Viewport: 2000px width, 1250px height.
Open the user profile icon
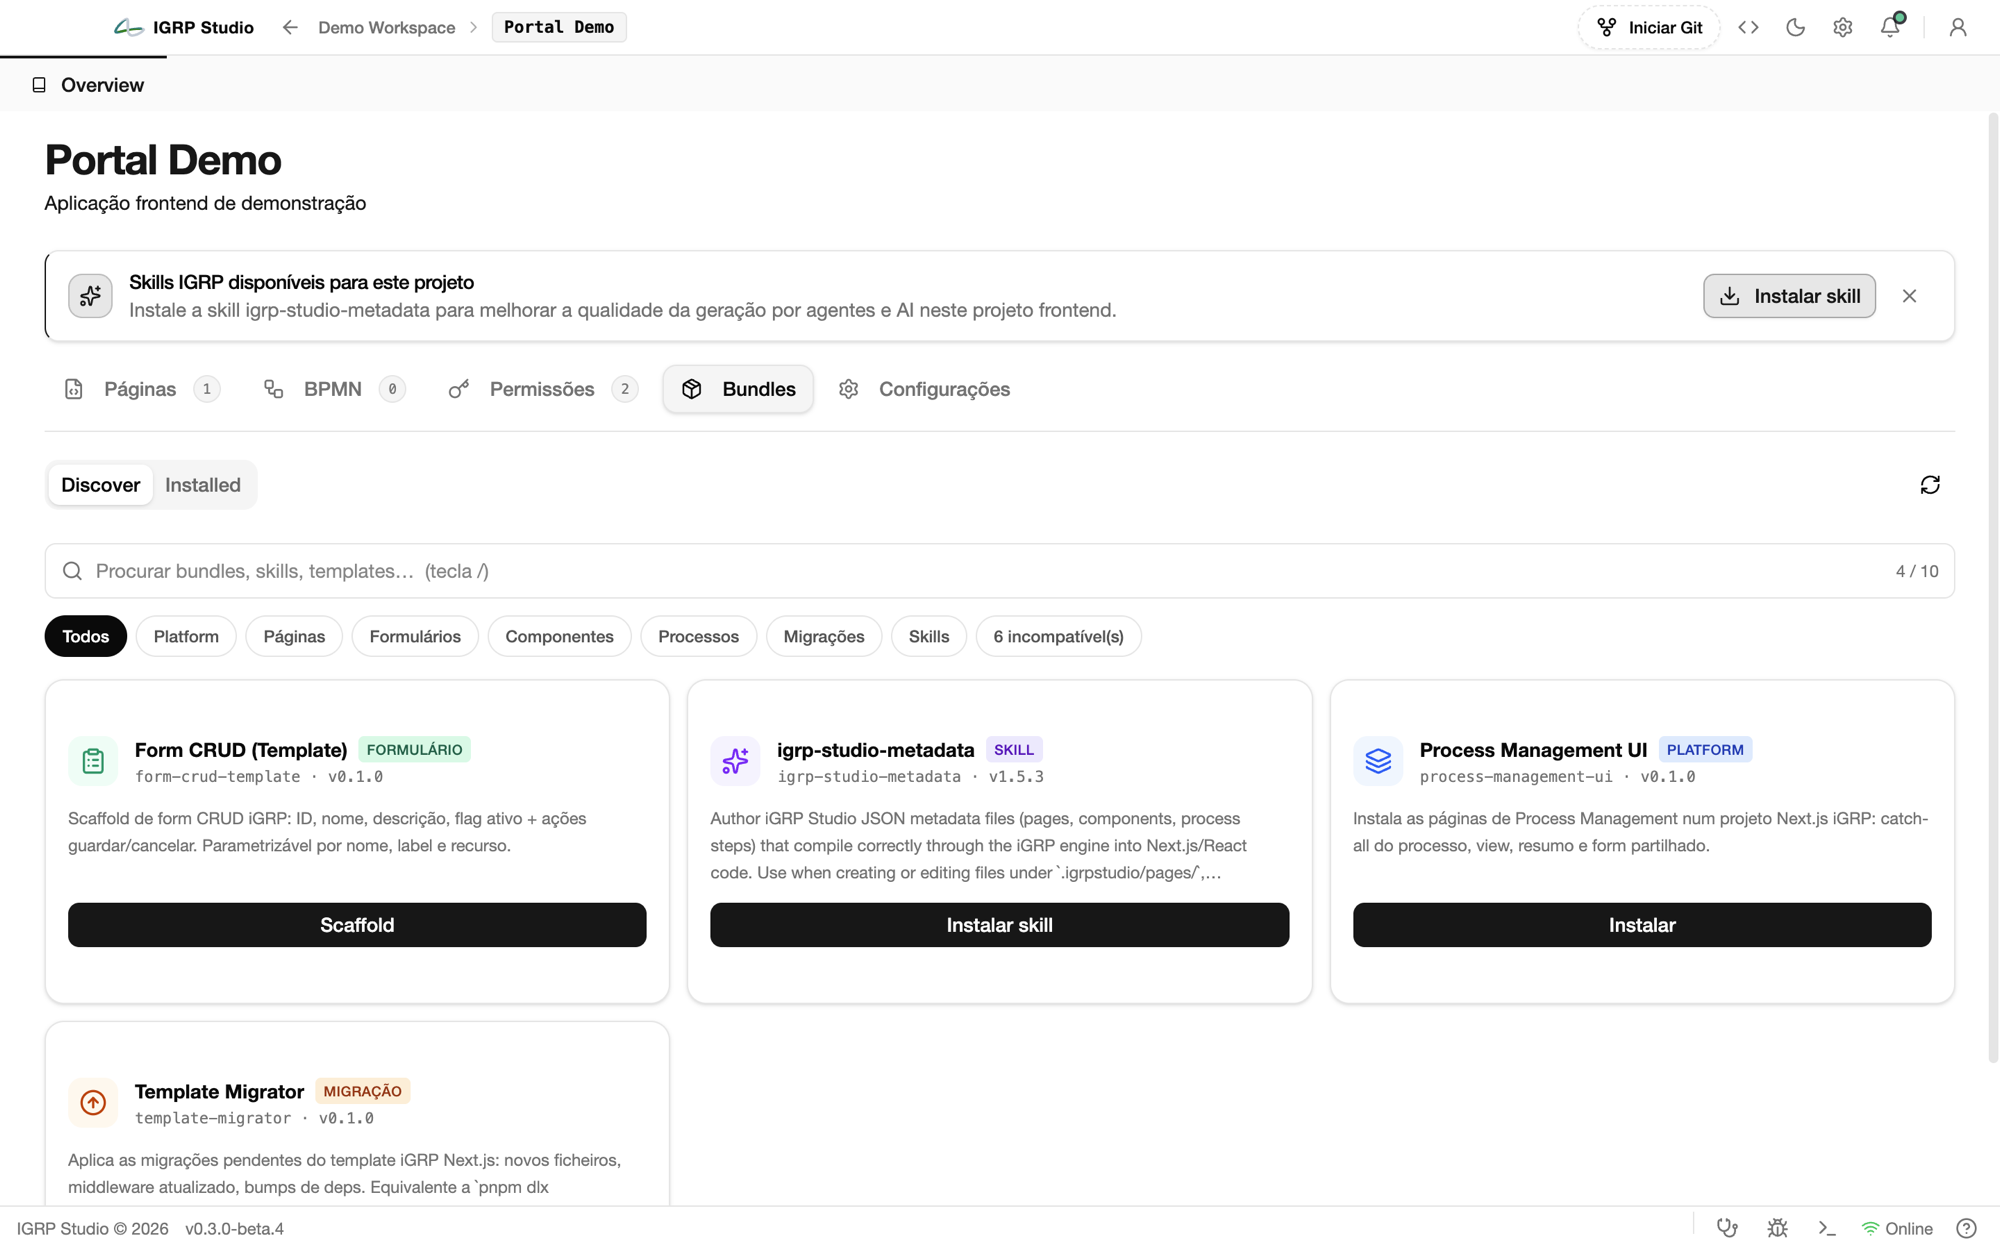[x=1958, y=27]
